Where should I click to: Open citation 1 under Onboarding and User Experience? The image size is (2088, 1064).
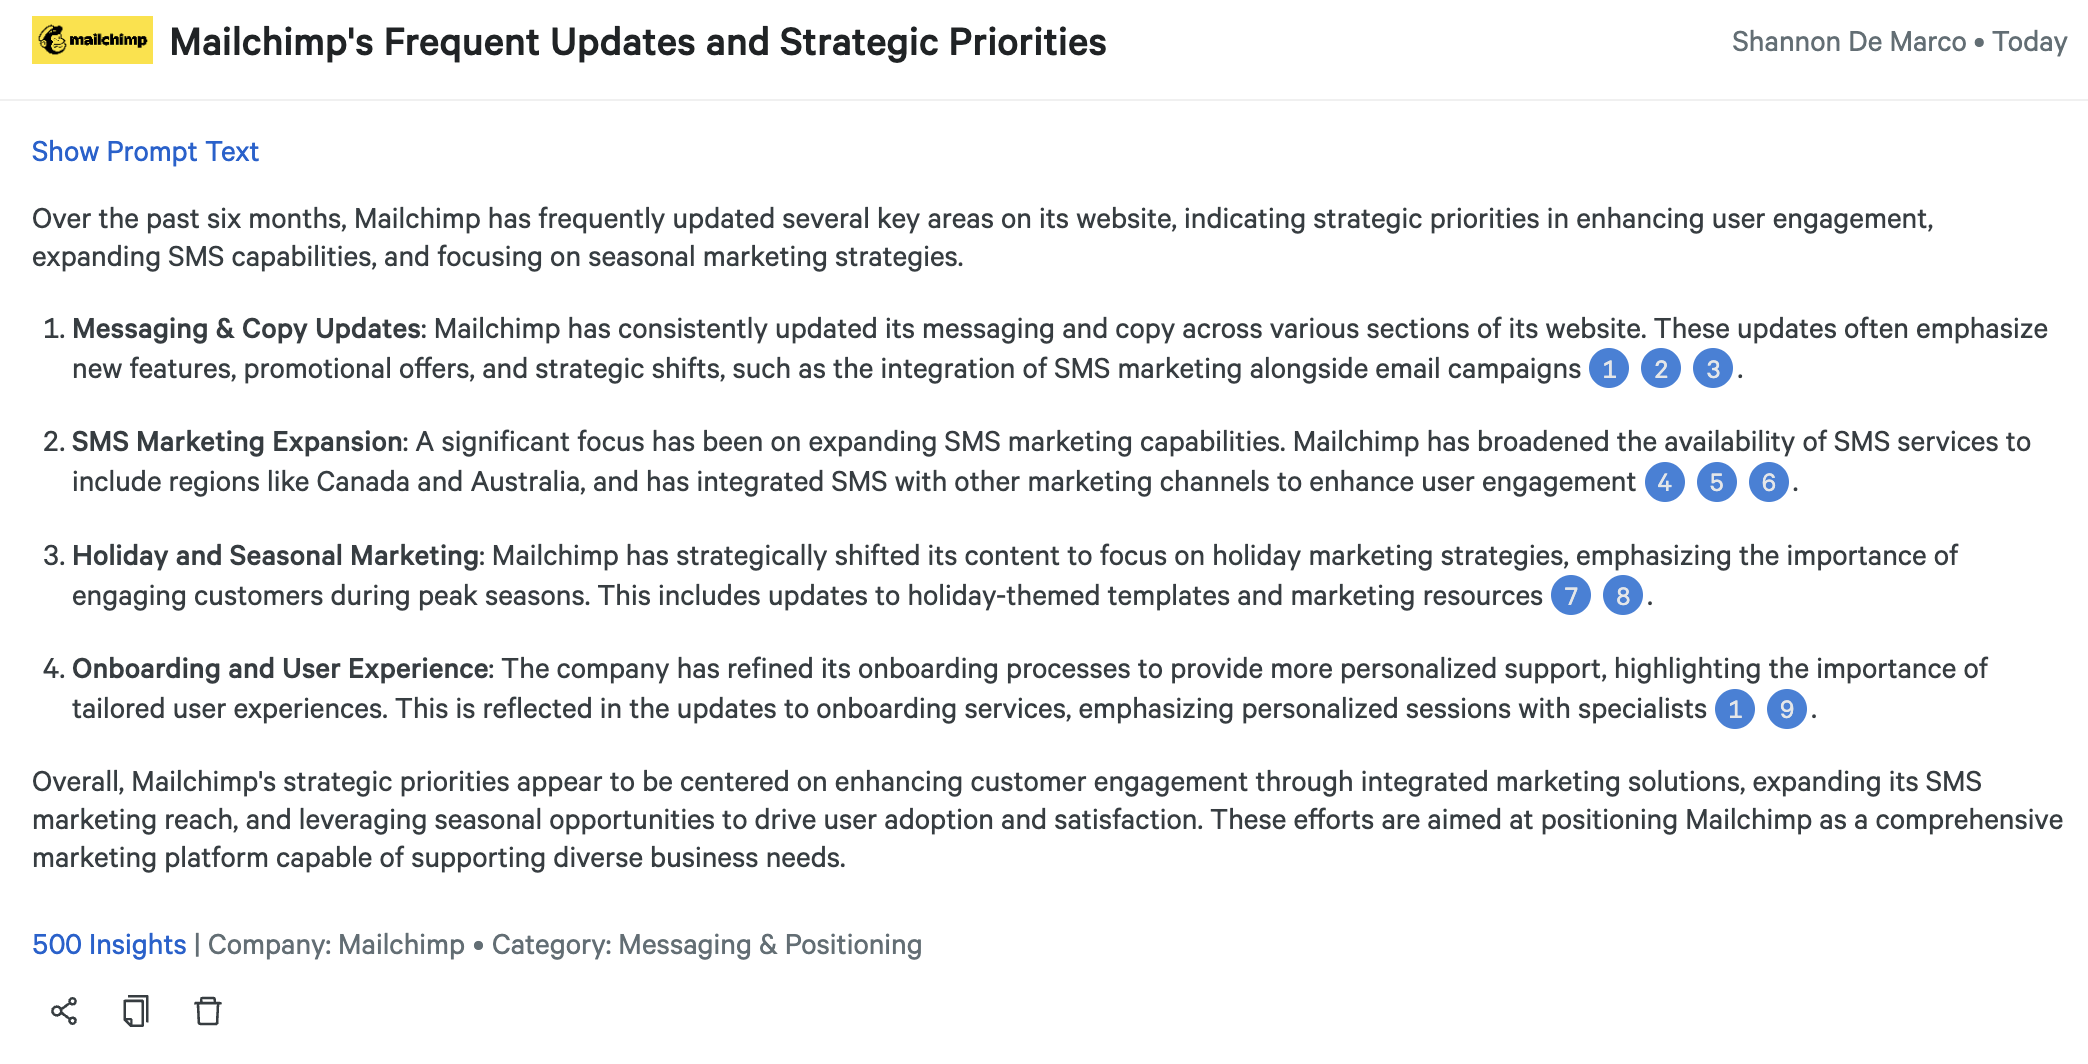(1735, 709)
